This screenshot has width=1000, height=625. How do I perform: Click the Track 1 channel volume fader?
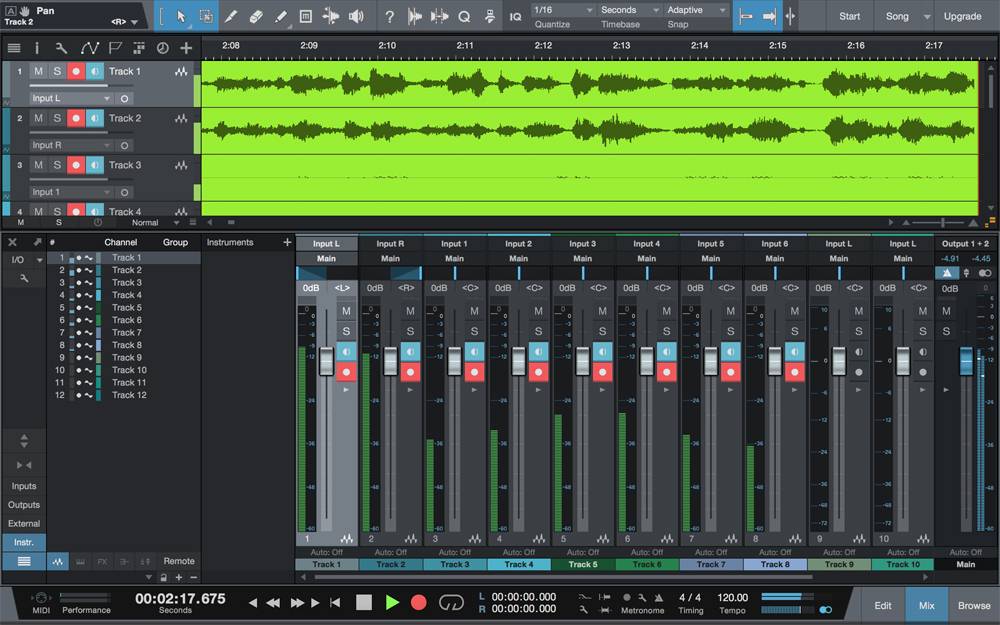pos(327,362)
